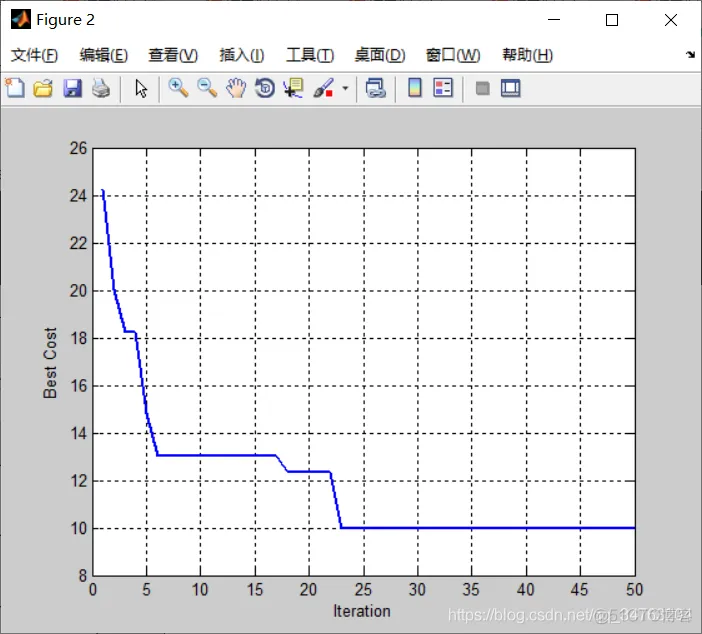This screenshot has width=702, height=634.
Task: Click the y-axis tick label 26
Action: click(78, 148)
